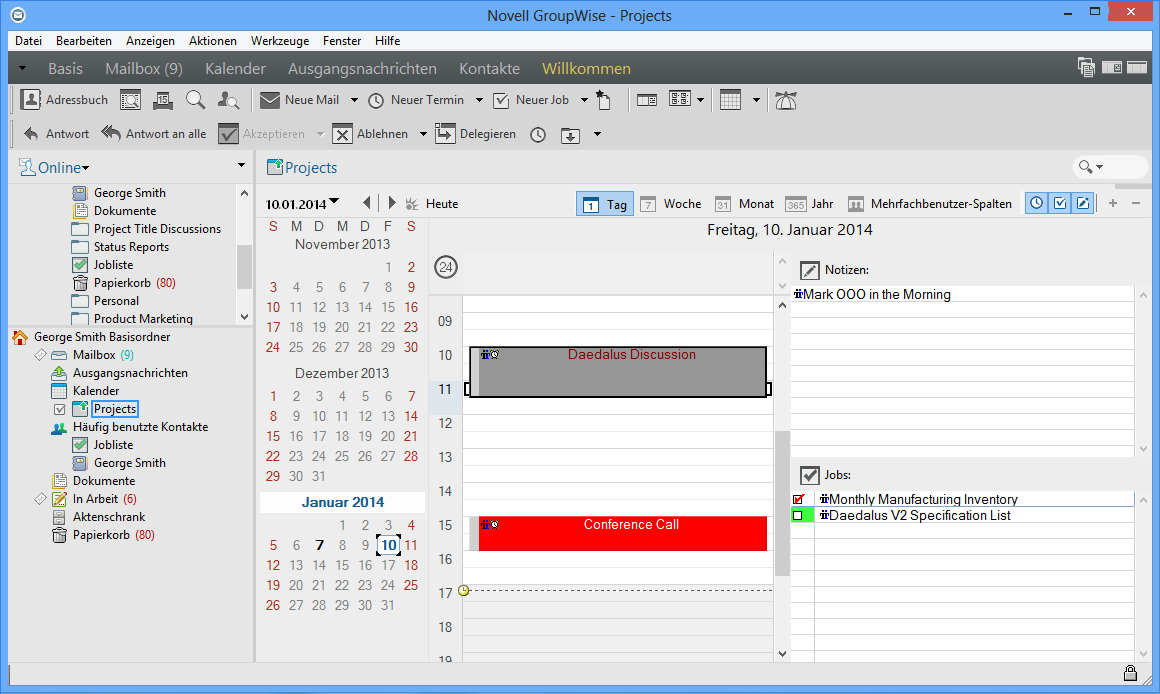The height and width of the screenshot is (694, 1160).
Task: Open the Neue Mail dropdown arrow
Action: pyautogui.click(x=354, y=100)
